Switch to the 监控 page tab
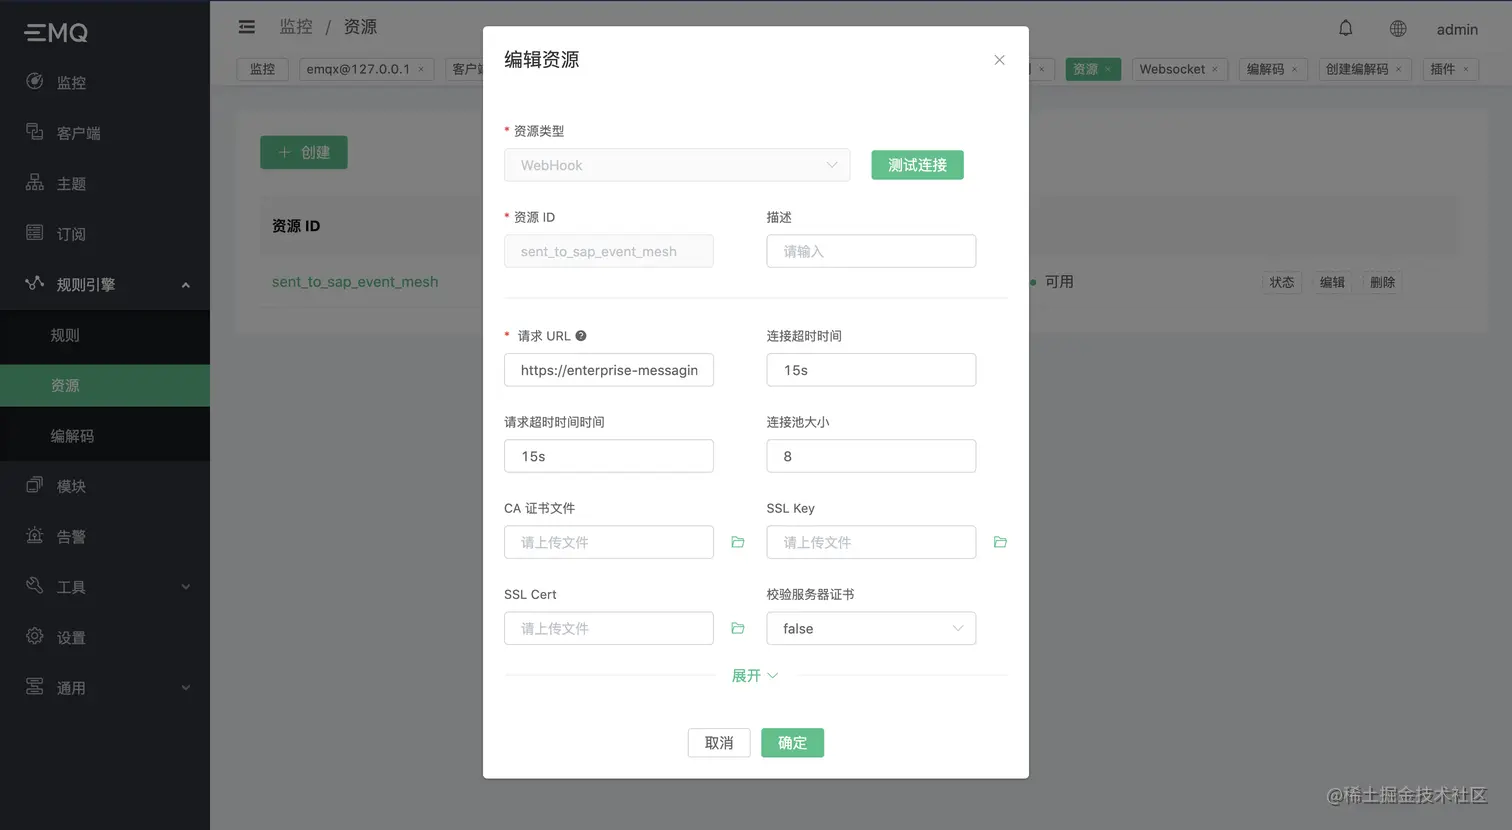1512x830 pixels. [262, 69]
